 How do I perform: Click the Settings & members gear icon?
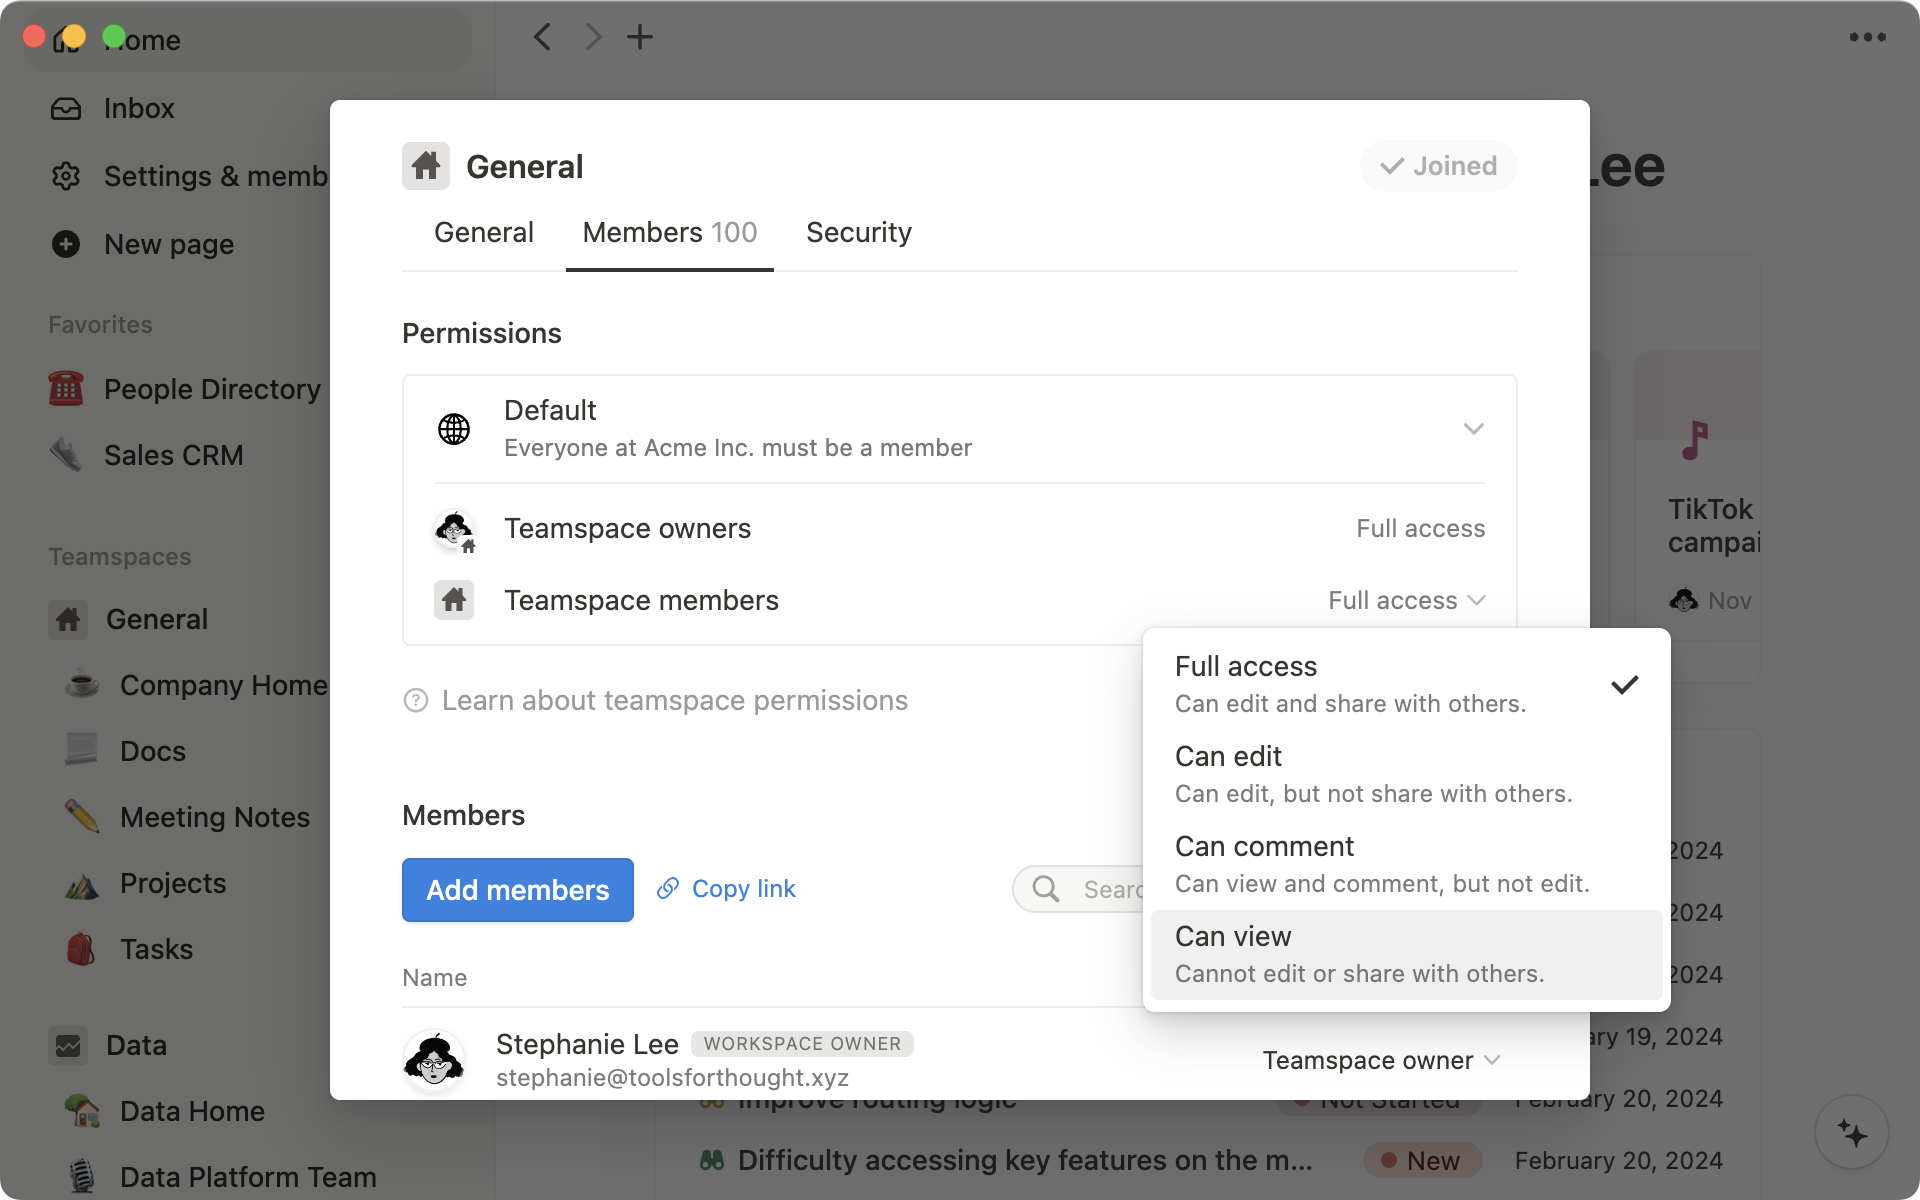tap(65, 176)
